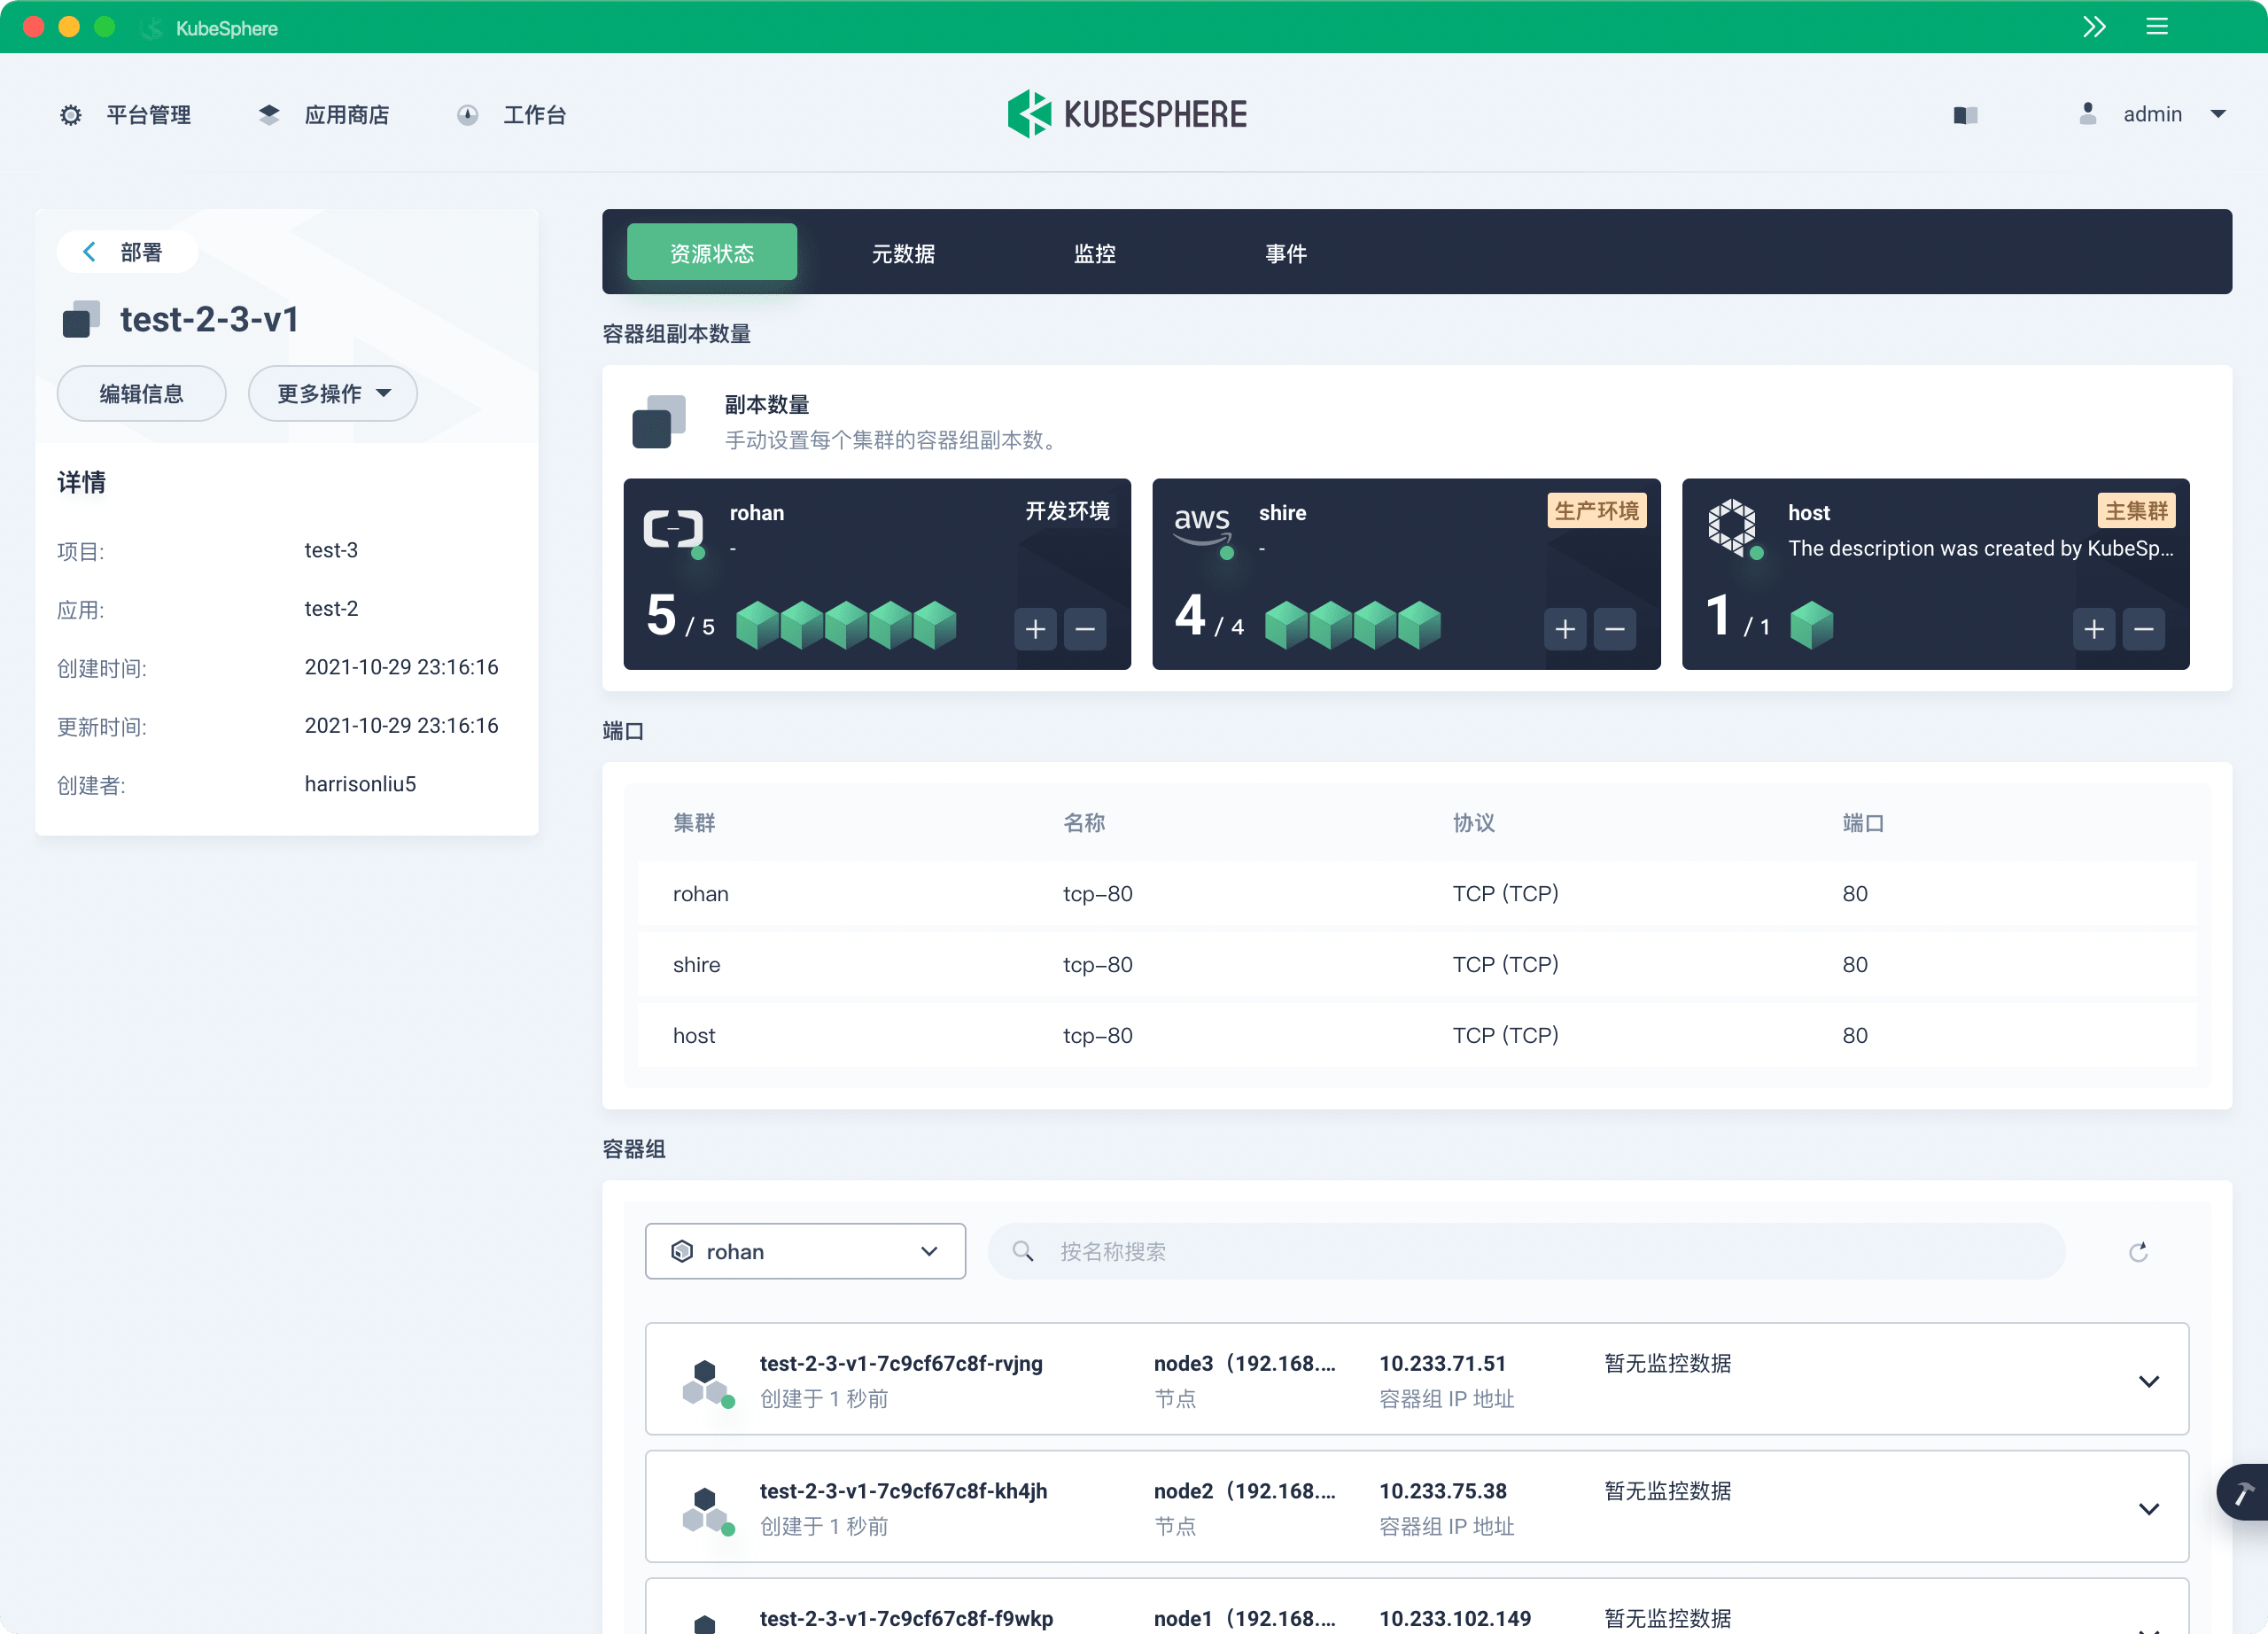Click pod name test-2-3-v1-7c9cf67c8f-rvjng
2268x1634 pixels.
click(900, 1363)
